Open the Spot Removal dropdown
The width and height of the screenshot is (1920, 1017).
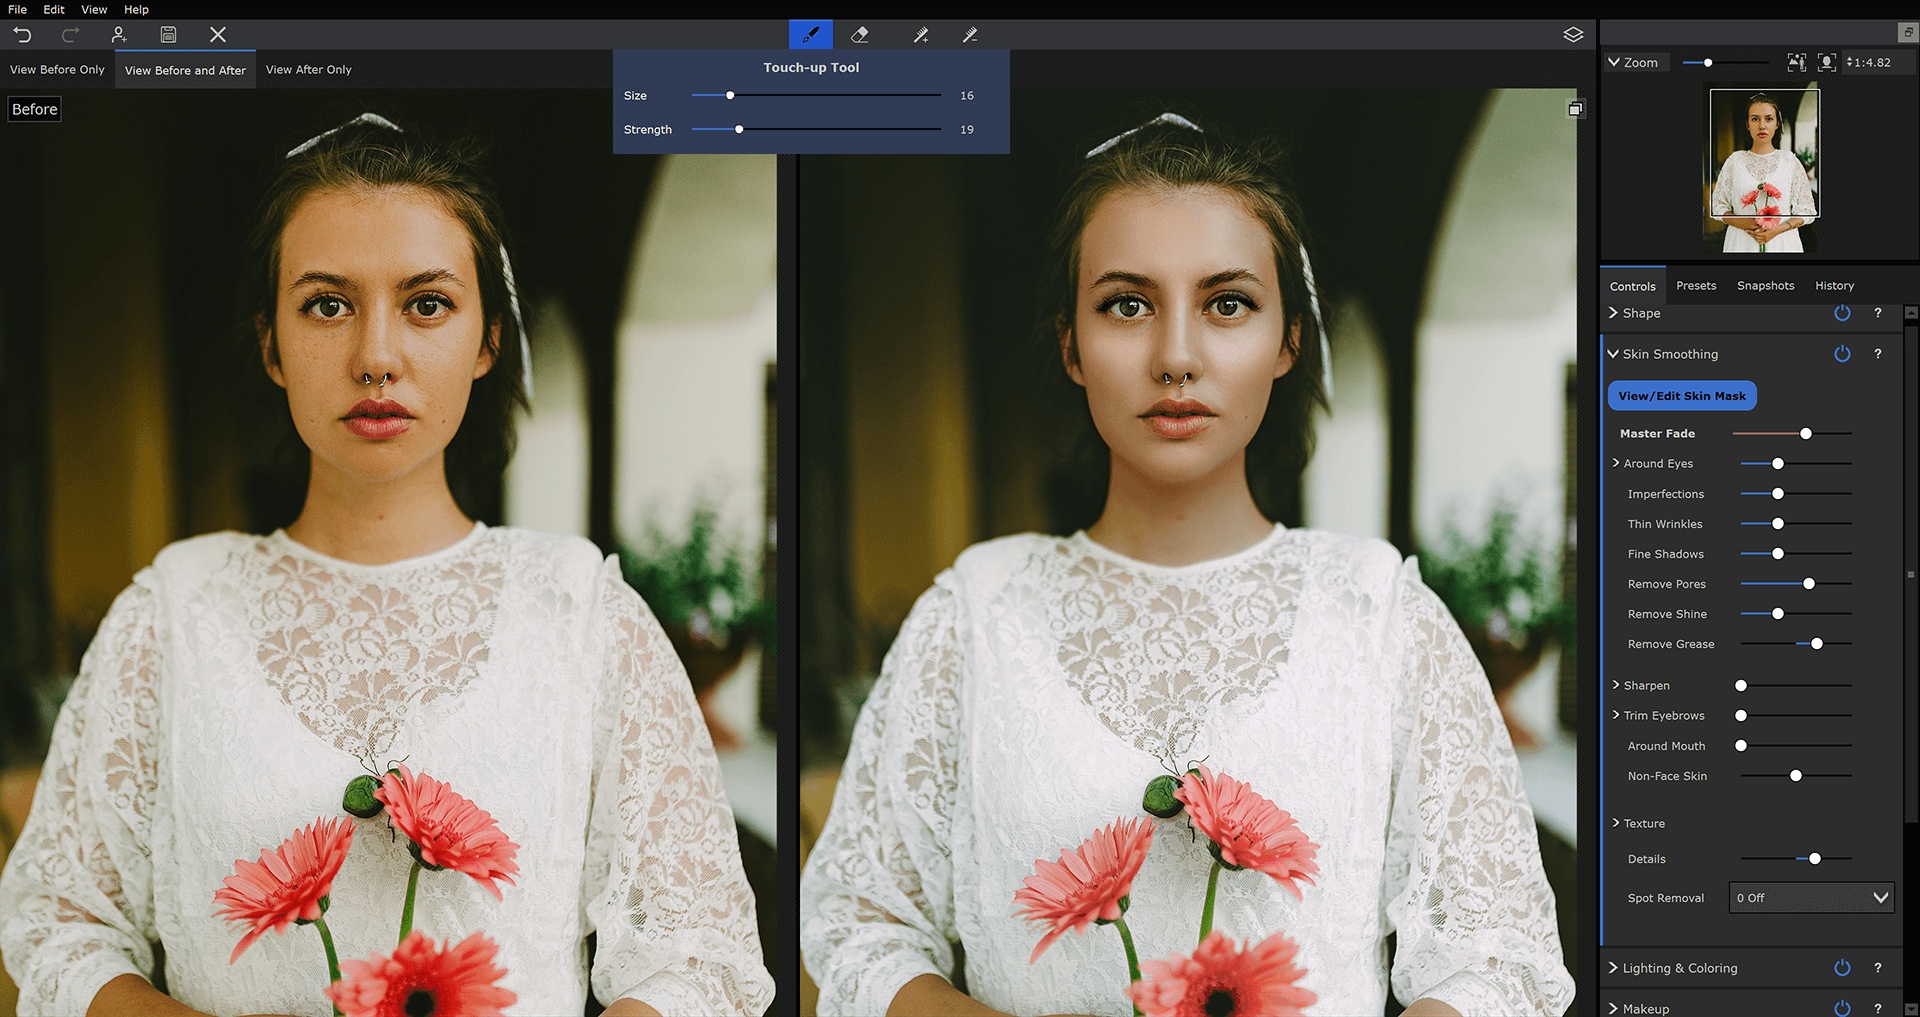[1811, 898]
